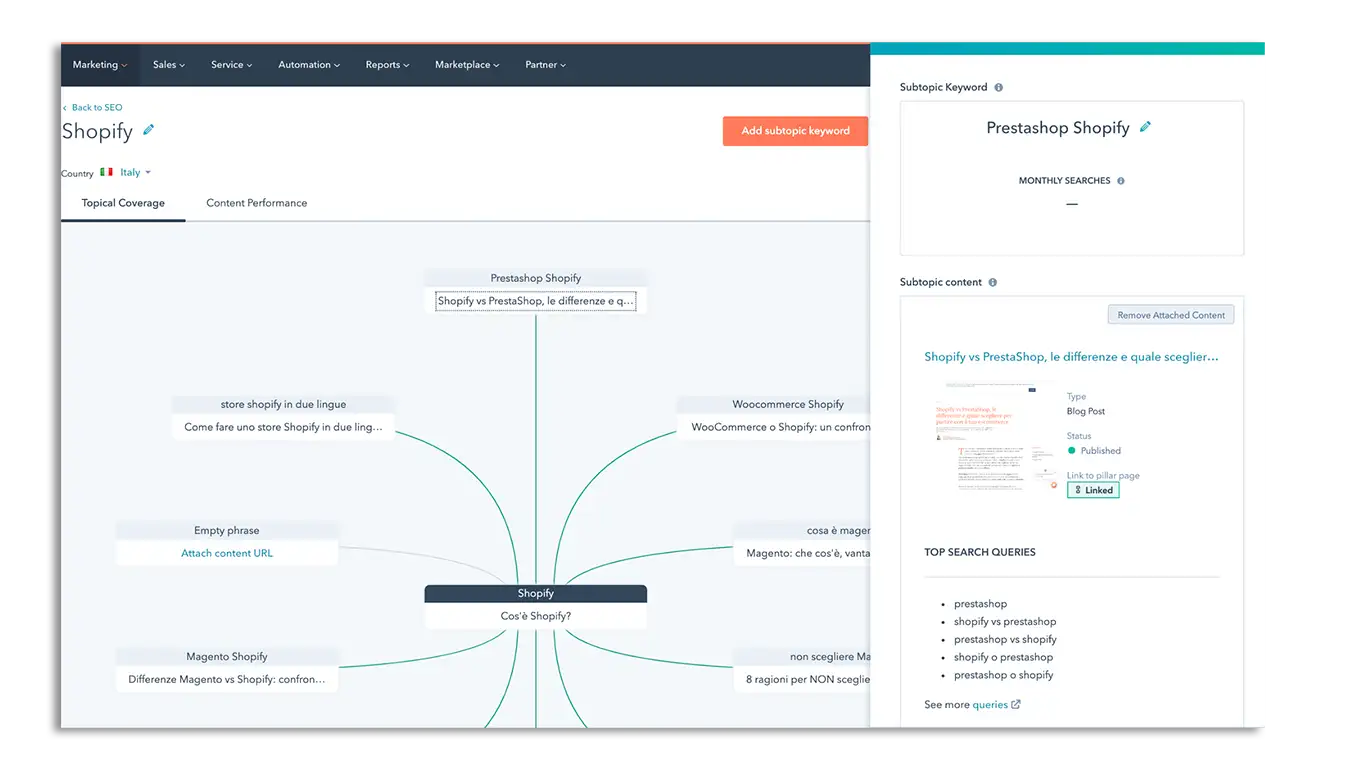Viewport: 1351px width, 770px height.
Task: Select store shopify in due lingue node
Action: coord(283,404)
